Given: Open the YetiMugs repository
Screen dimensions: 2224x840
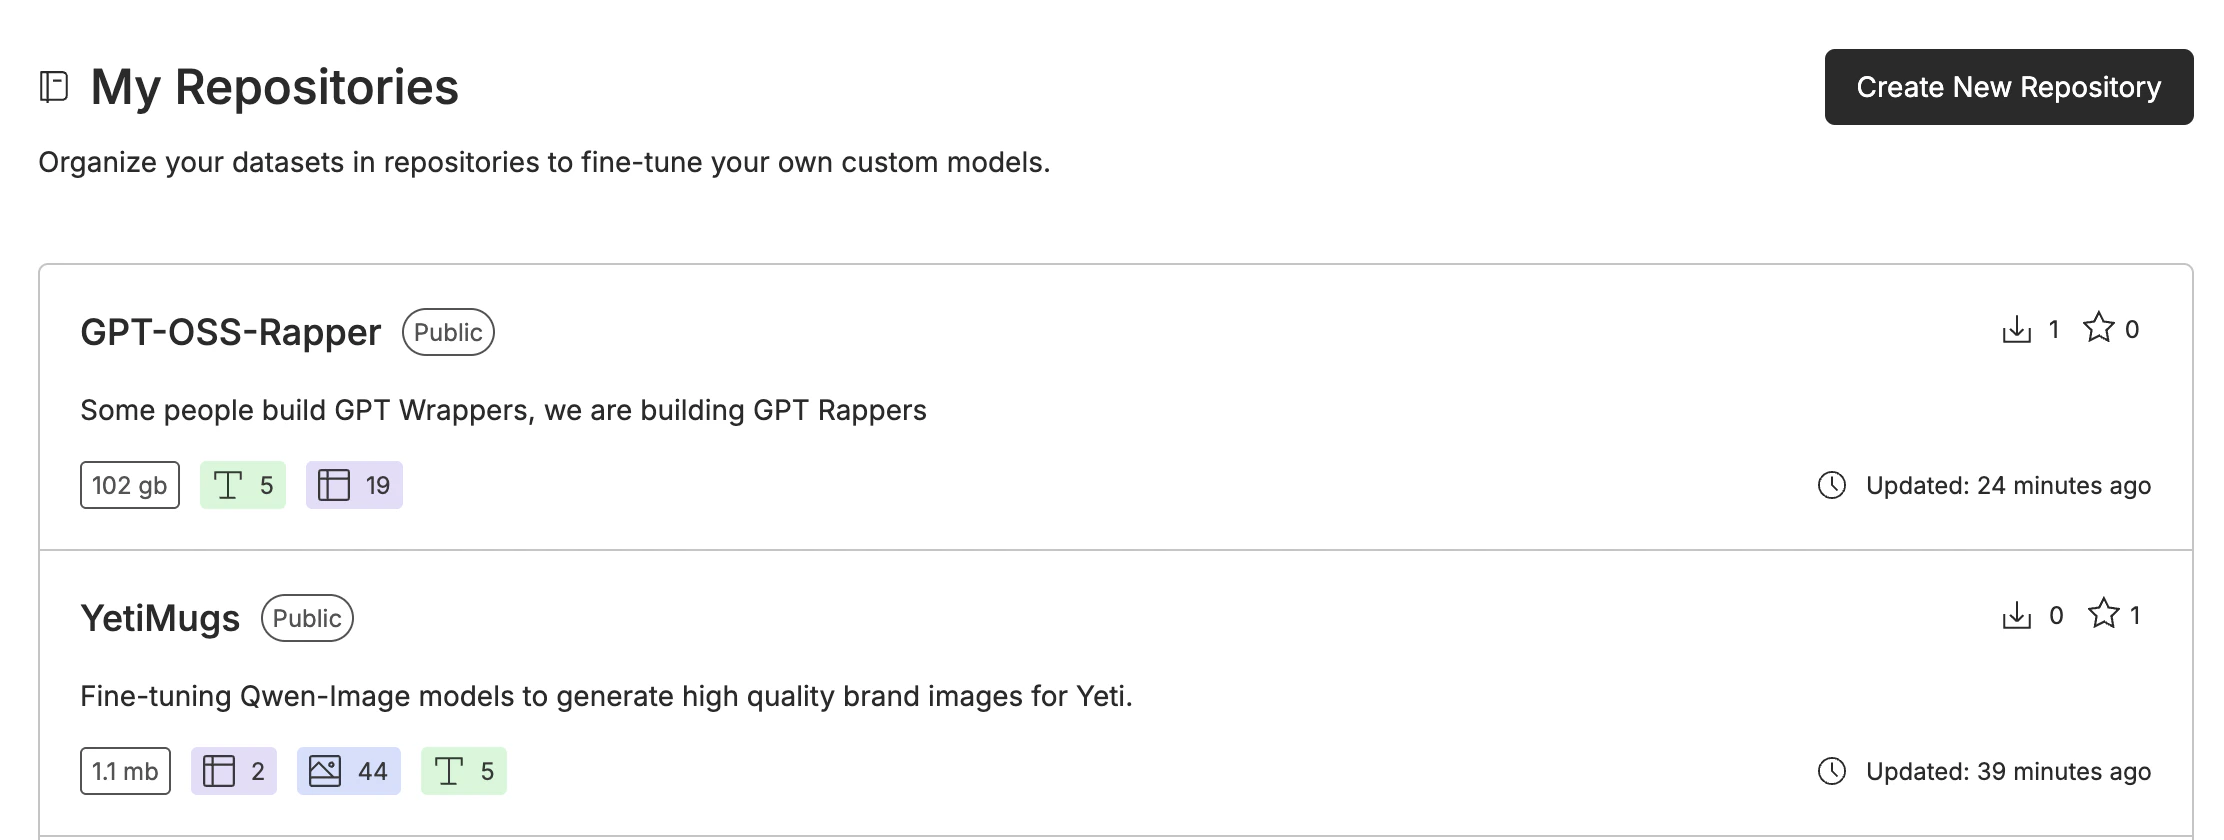Looking at the screenshot, I should [160, 617].
